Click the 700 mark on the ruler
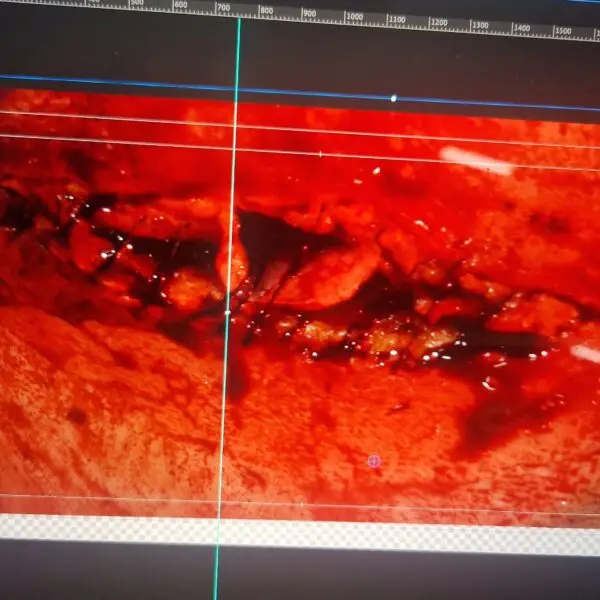The image size is (600, 600). click(x=223, y=8)
